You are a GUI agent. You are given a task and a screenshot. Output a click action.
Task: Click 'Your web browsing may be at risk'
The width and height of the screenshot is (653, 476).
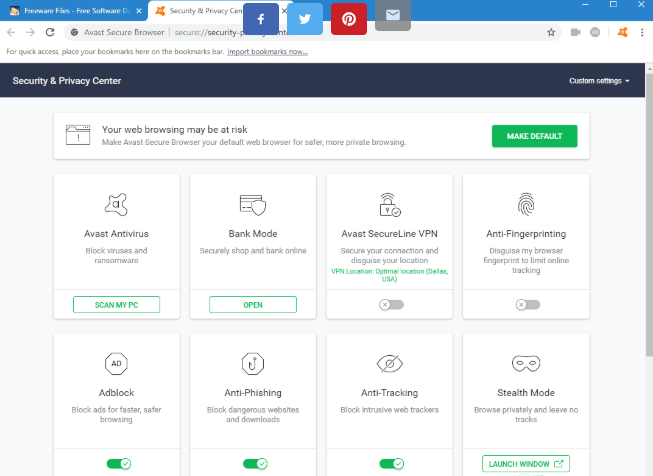pyautogui.click(x=174, y=130)
